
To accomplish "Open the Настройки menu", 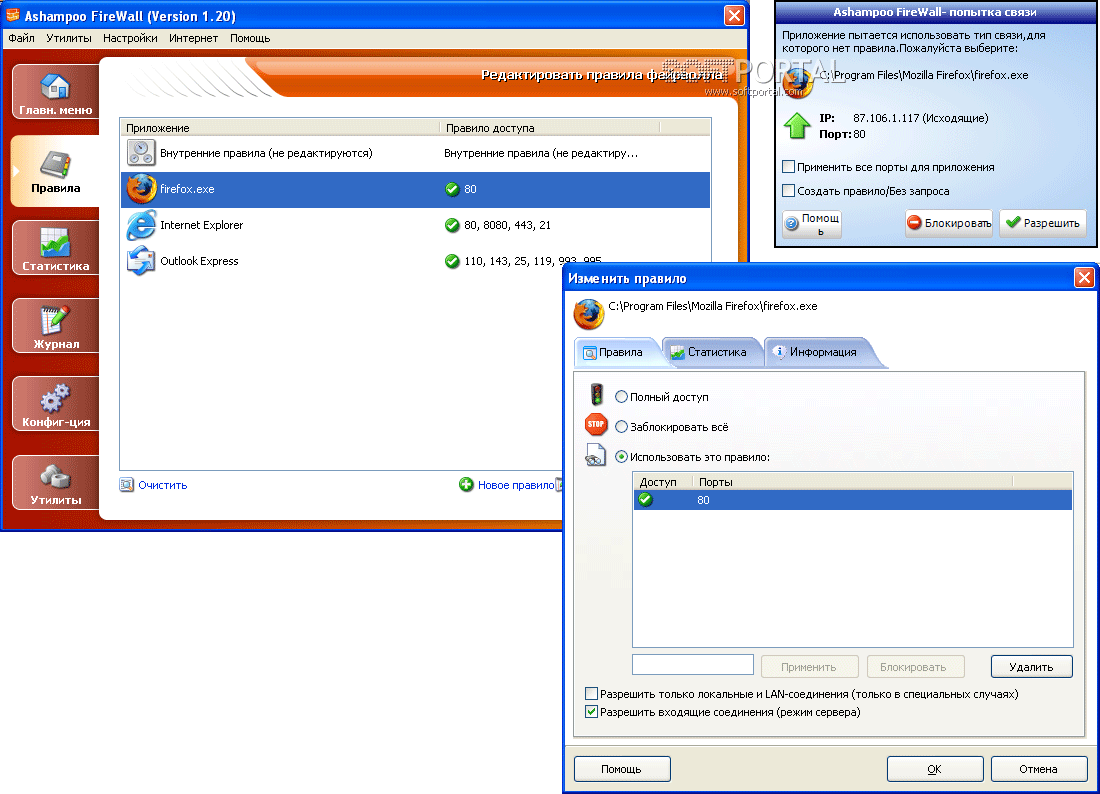I will pyautogui.click(x=130, y=38).
